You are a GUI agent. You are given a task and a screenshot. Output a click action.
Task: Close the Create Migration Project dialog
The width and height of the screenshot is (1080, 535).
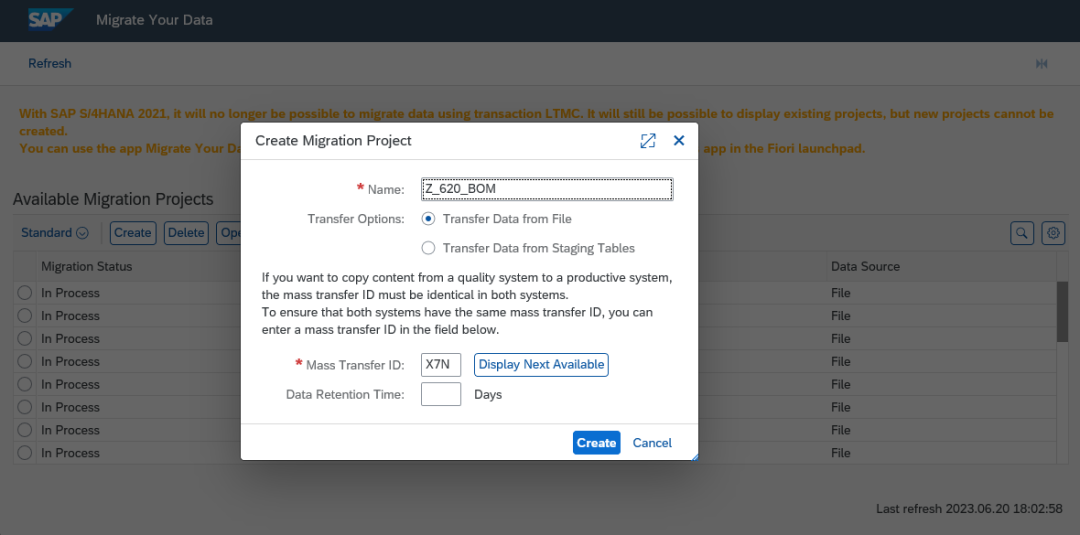678,140
